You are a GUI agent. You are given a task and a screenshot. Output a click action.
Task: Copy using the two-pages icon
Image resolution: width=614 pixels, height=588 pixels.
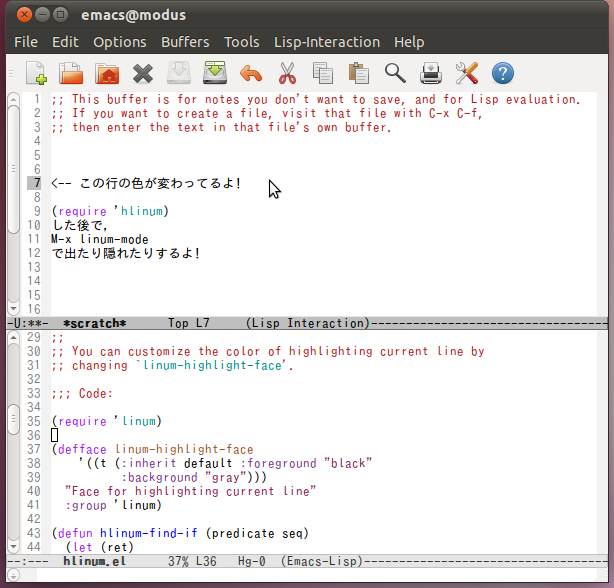(323, 73)
